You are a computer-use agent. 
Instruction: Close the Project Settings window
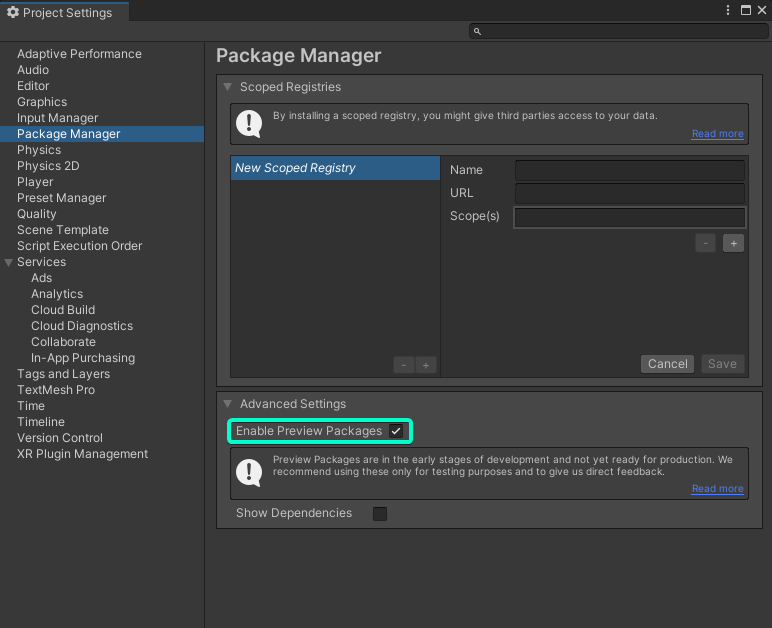click(762, 10)
